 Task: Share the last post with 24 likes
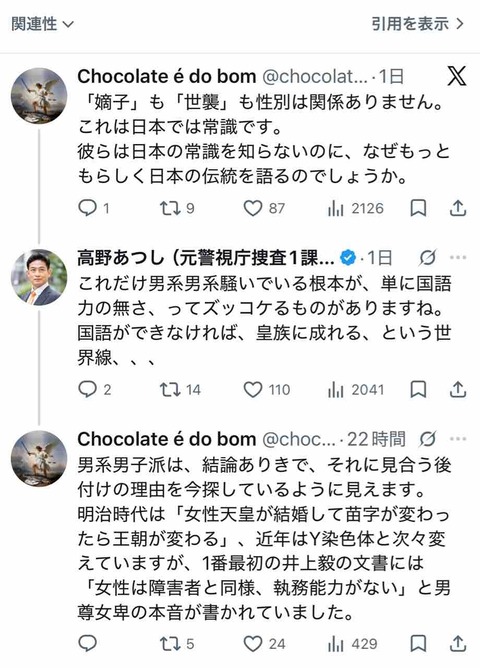pos(458,644)
